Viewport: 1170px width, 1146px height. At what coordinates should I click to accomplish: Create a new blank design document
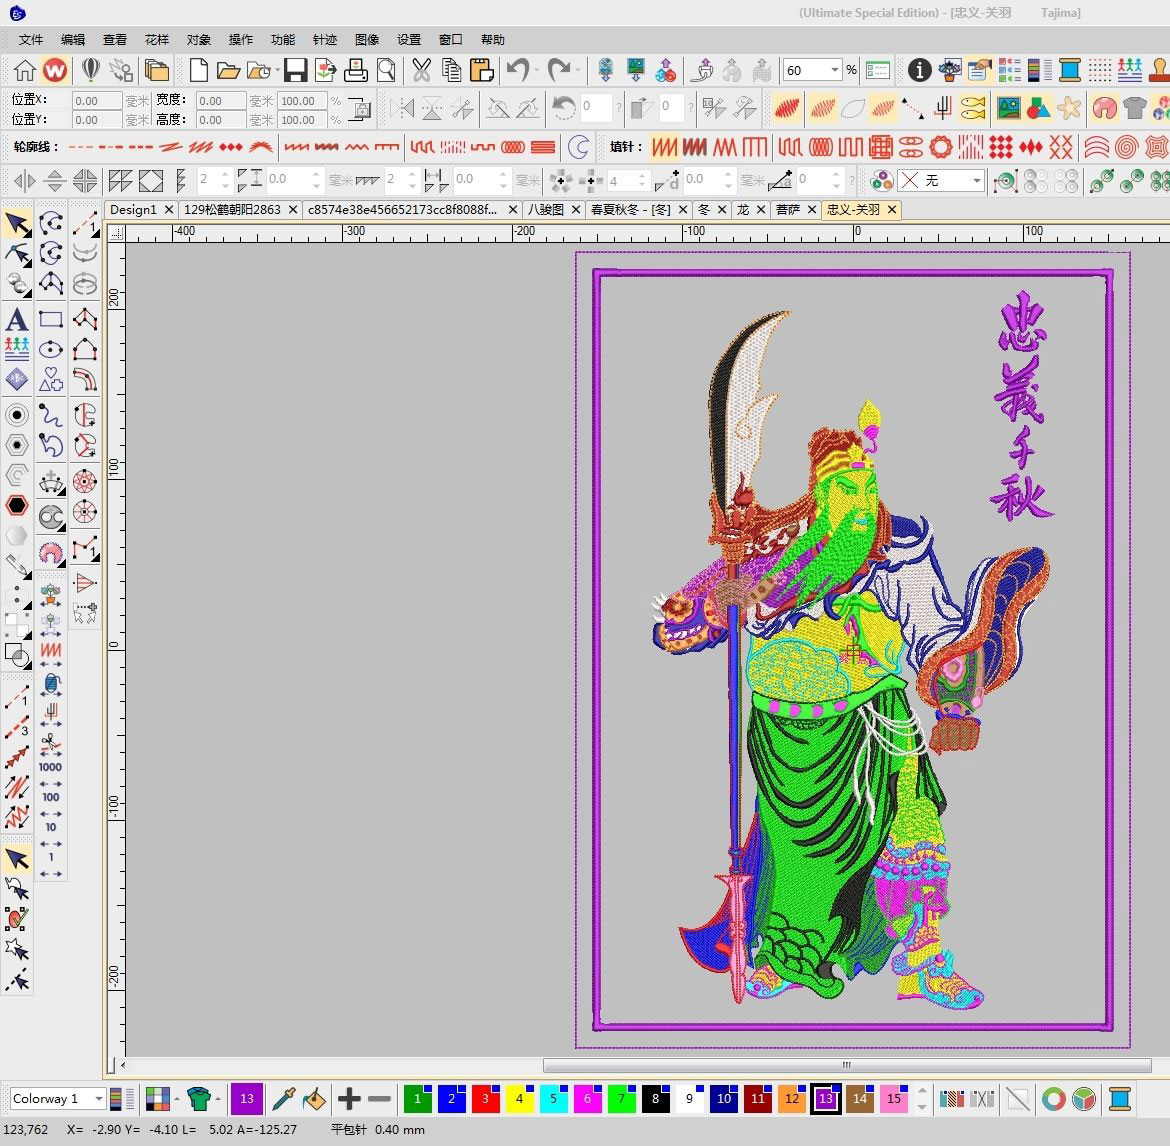[x=198, y=71]
